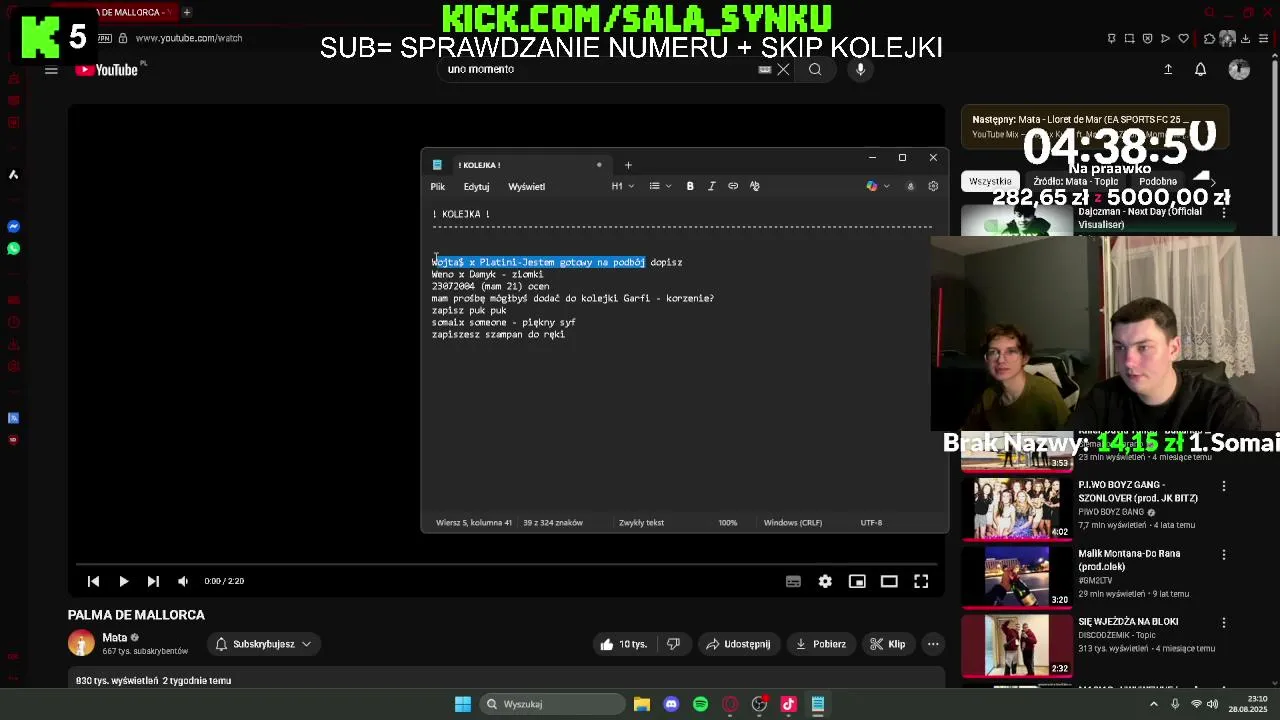Toggle bold formatting in Notepad

click(690, 186)
